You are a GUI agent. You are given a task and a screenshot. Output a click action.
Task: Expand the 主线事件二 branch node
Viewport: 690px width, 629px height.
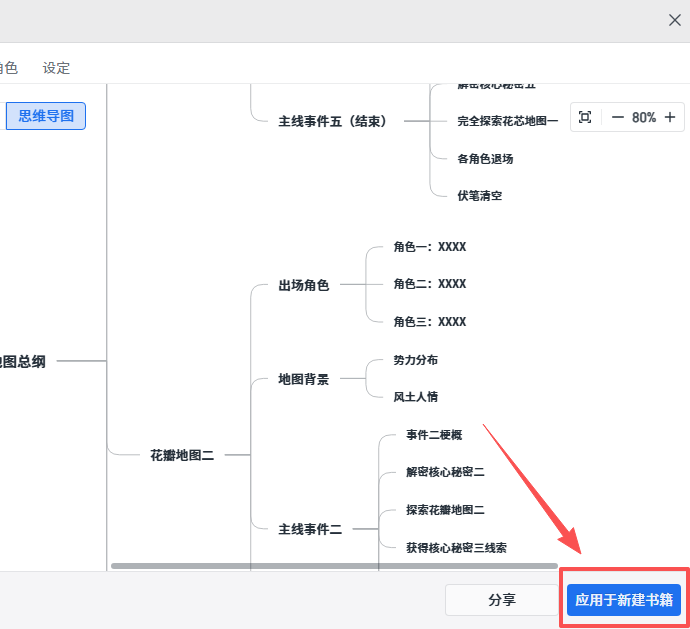tap(310, 530)
